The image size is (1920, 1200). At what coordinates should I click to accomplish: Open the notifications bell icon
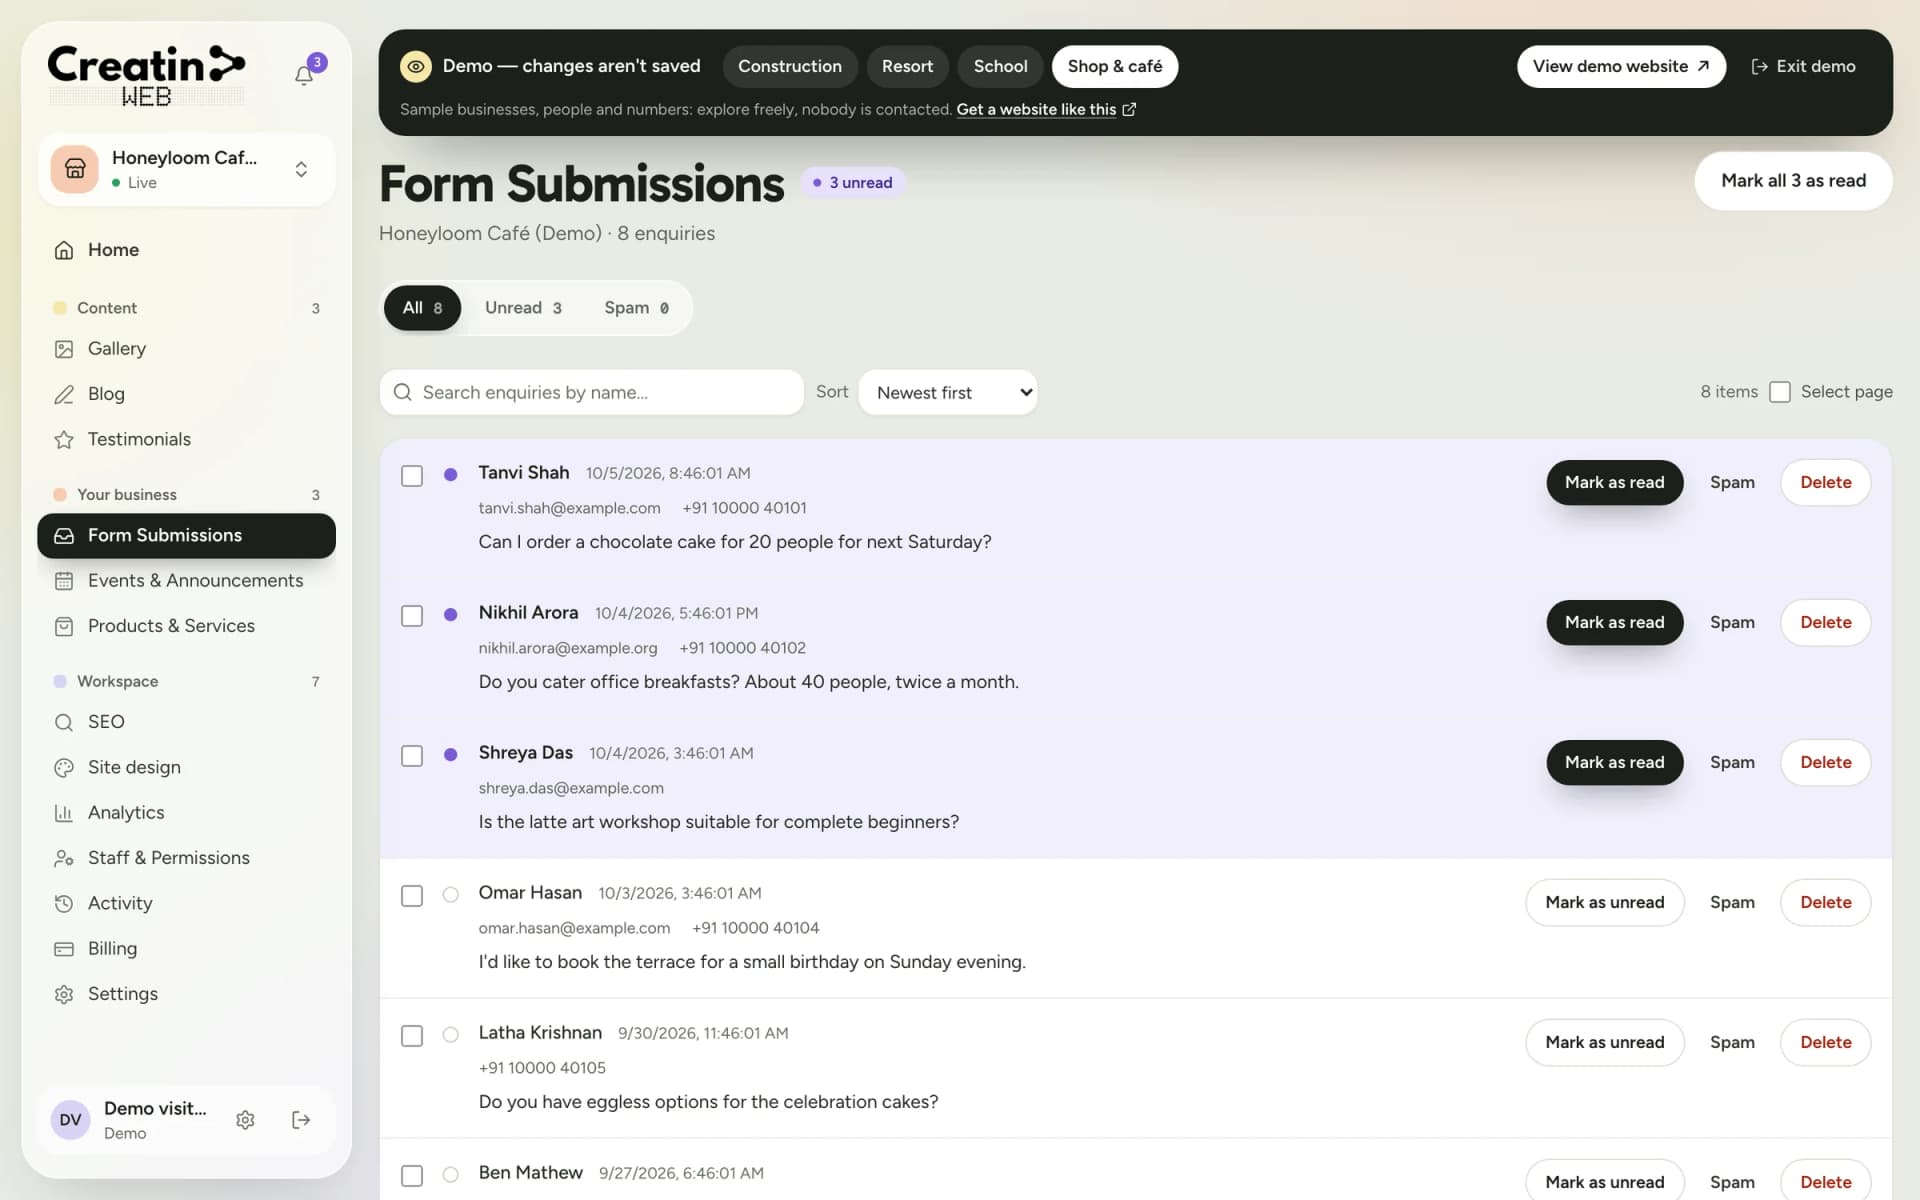[x=304, y=75]
